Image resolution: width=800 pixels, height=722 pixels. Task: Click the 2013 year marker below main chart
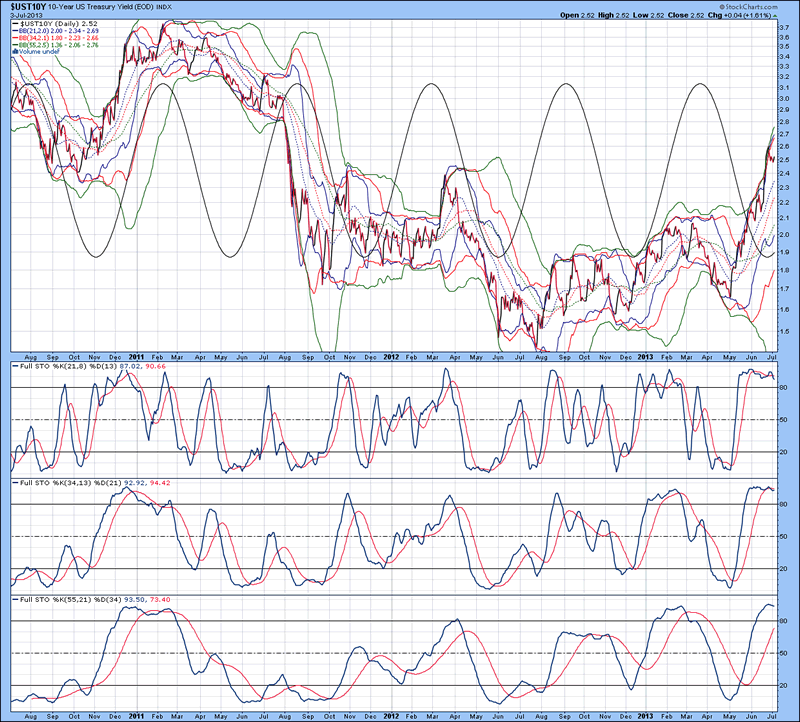coord(645,356)
